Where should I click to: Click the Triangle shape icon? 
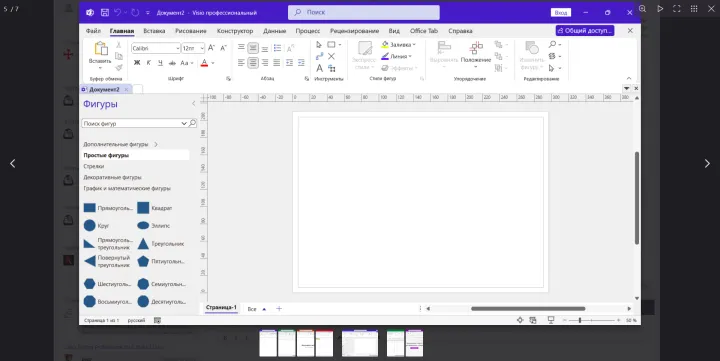click(143, 244)
